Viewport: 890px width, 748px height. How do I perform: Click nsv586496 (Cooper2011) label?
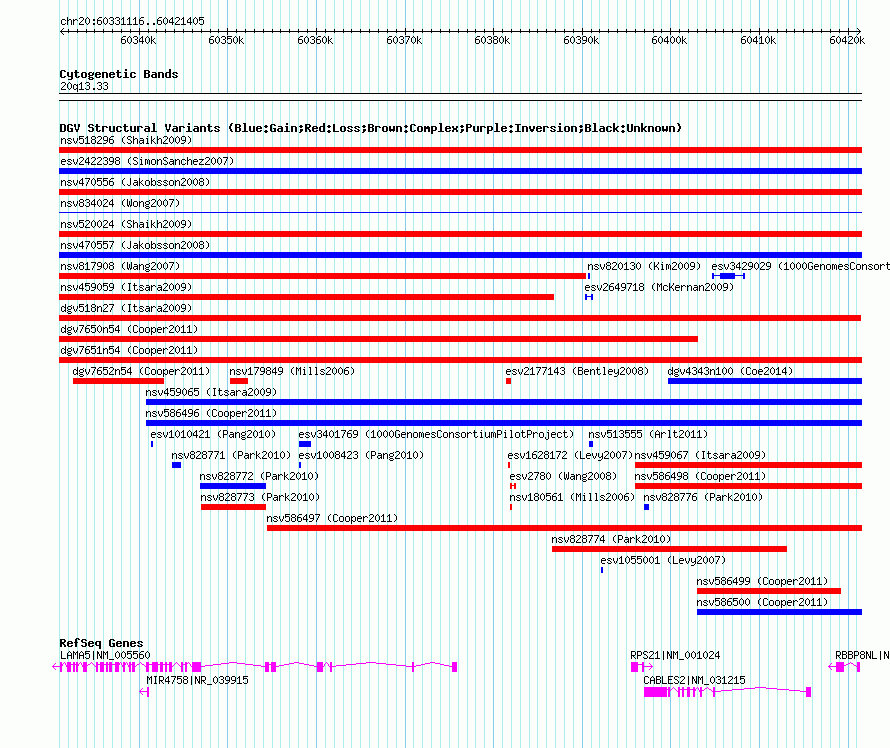211,413
